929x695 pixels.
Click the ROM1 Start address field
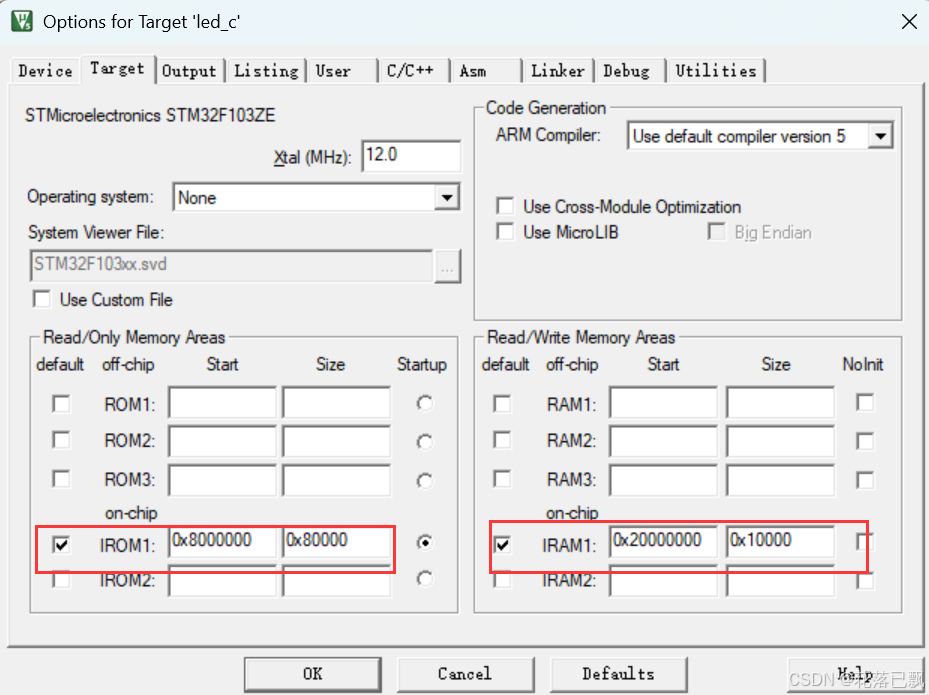pos(223,403)
